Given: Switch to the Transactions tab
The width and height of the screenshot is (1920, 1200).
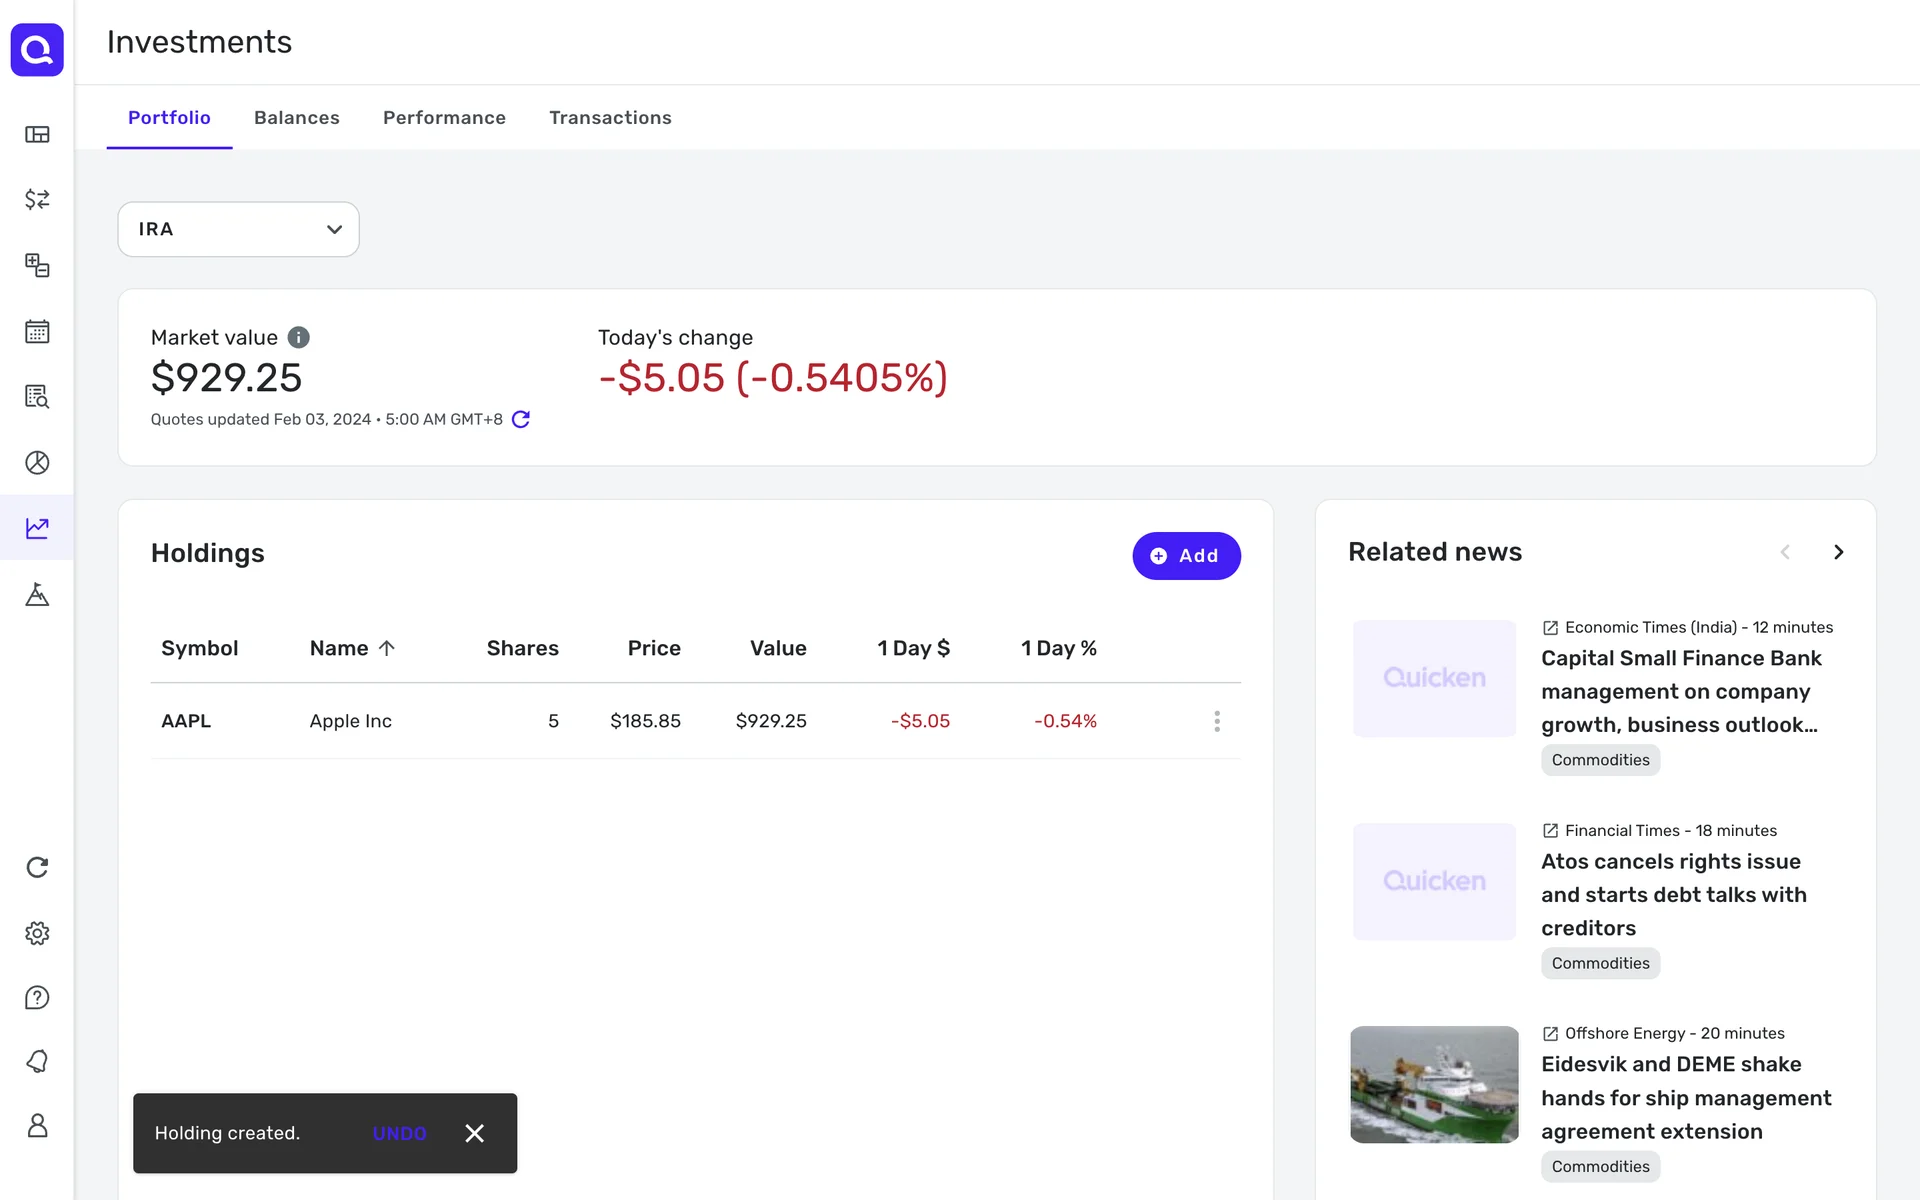Looking at the screenshot, I should pyautogui.click(x=610, y=118).
